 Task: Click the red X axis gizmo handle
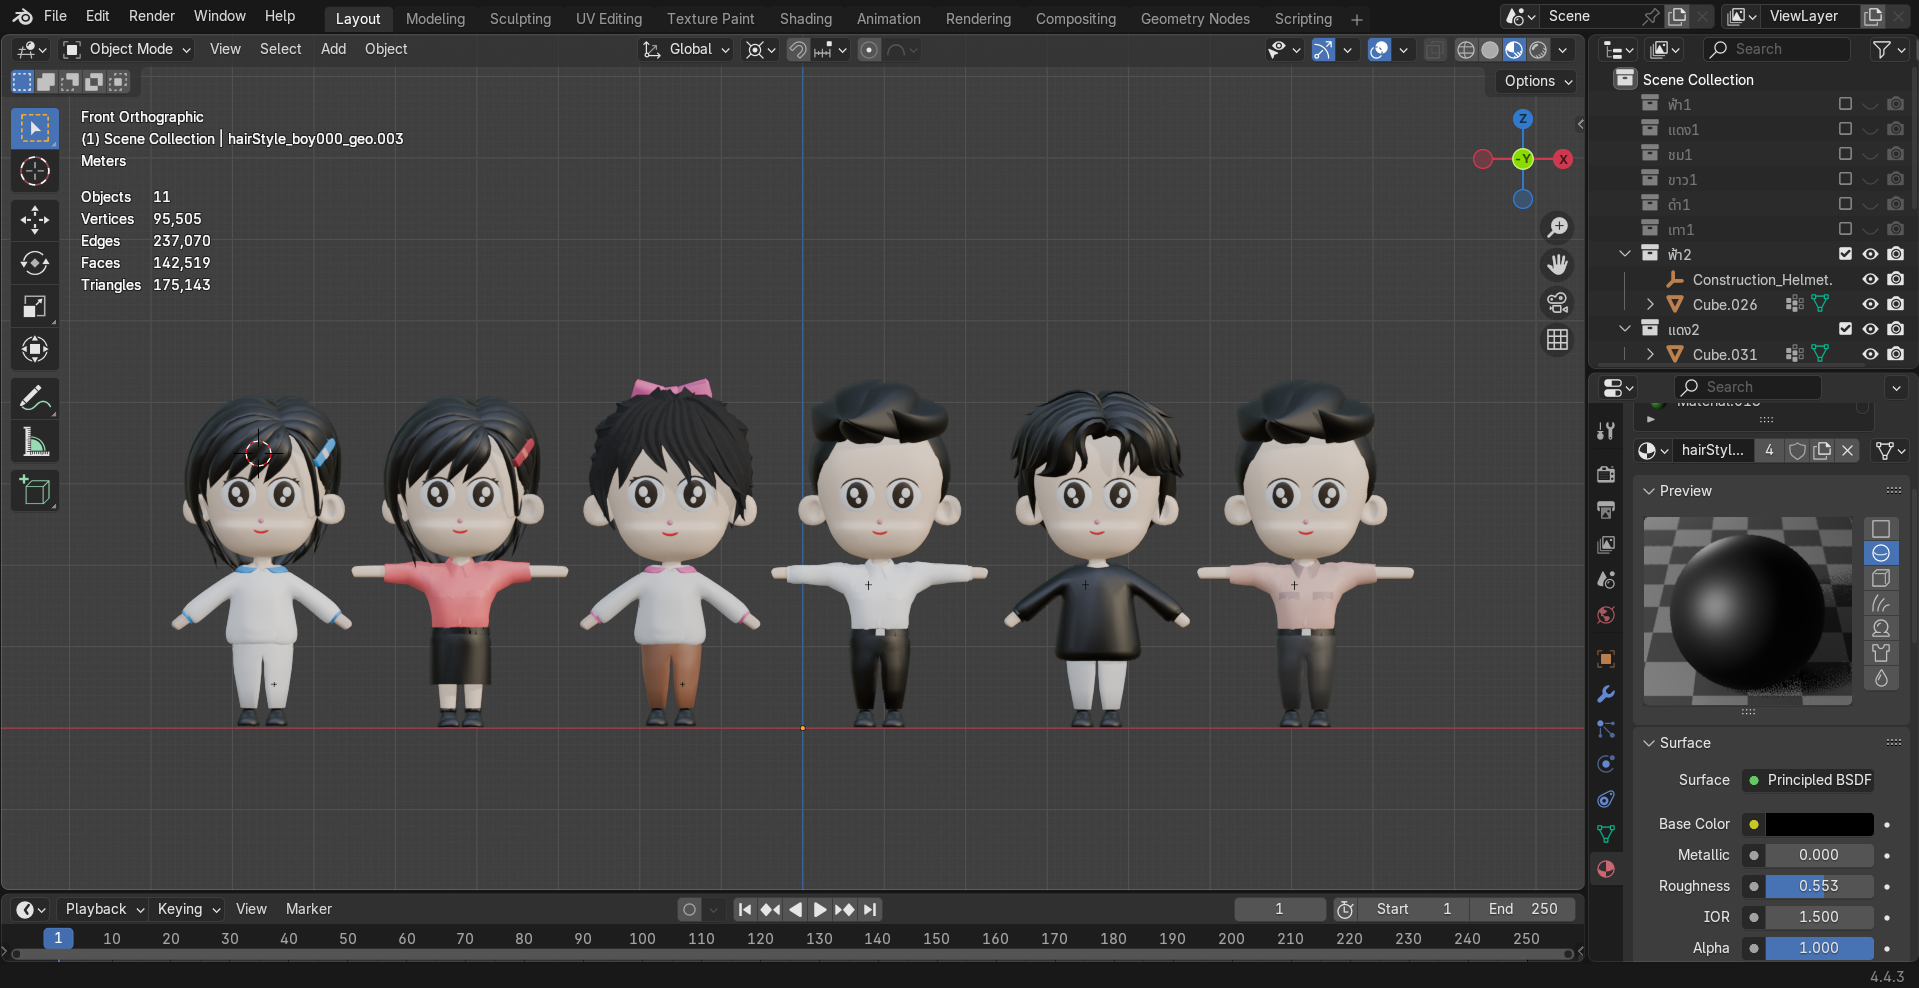point(1563,159)
